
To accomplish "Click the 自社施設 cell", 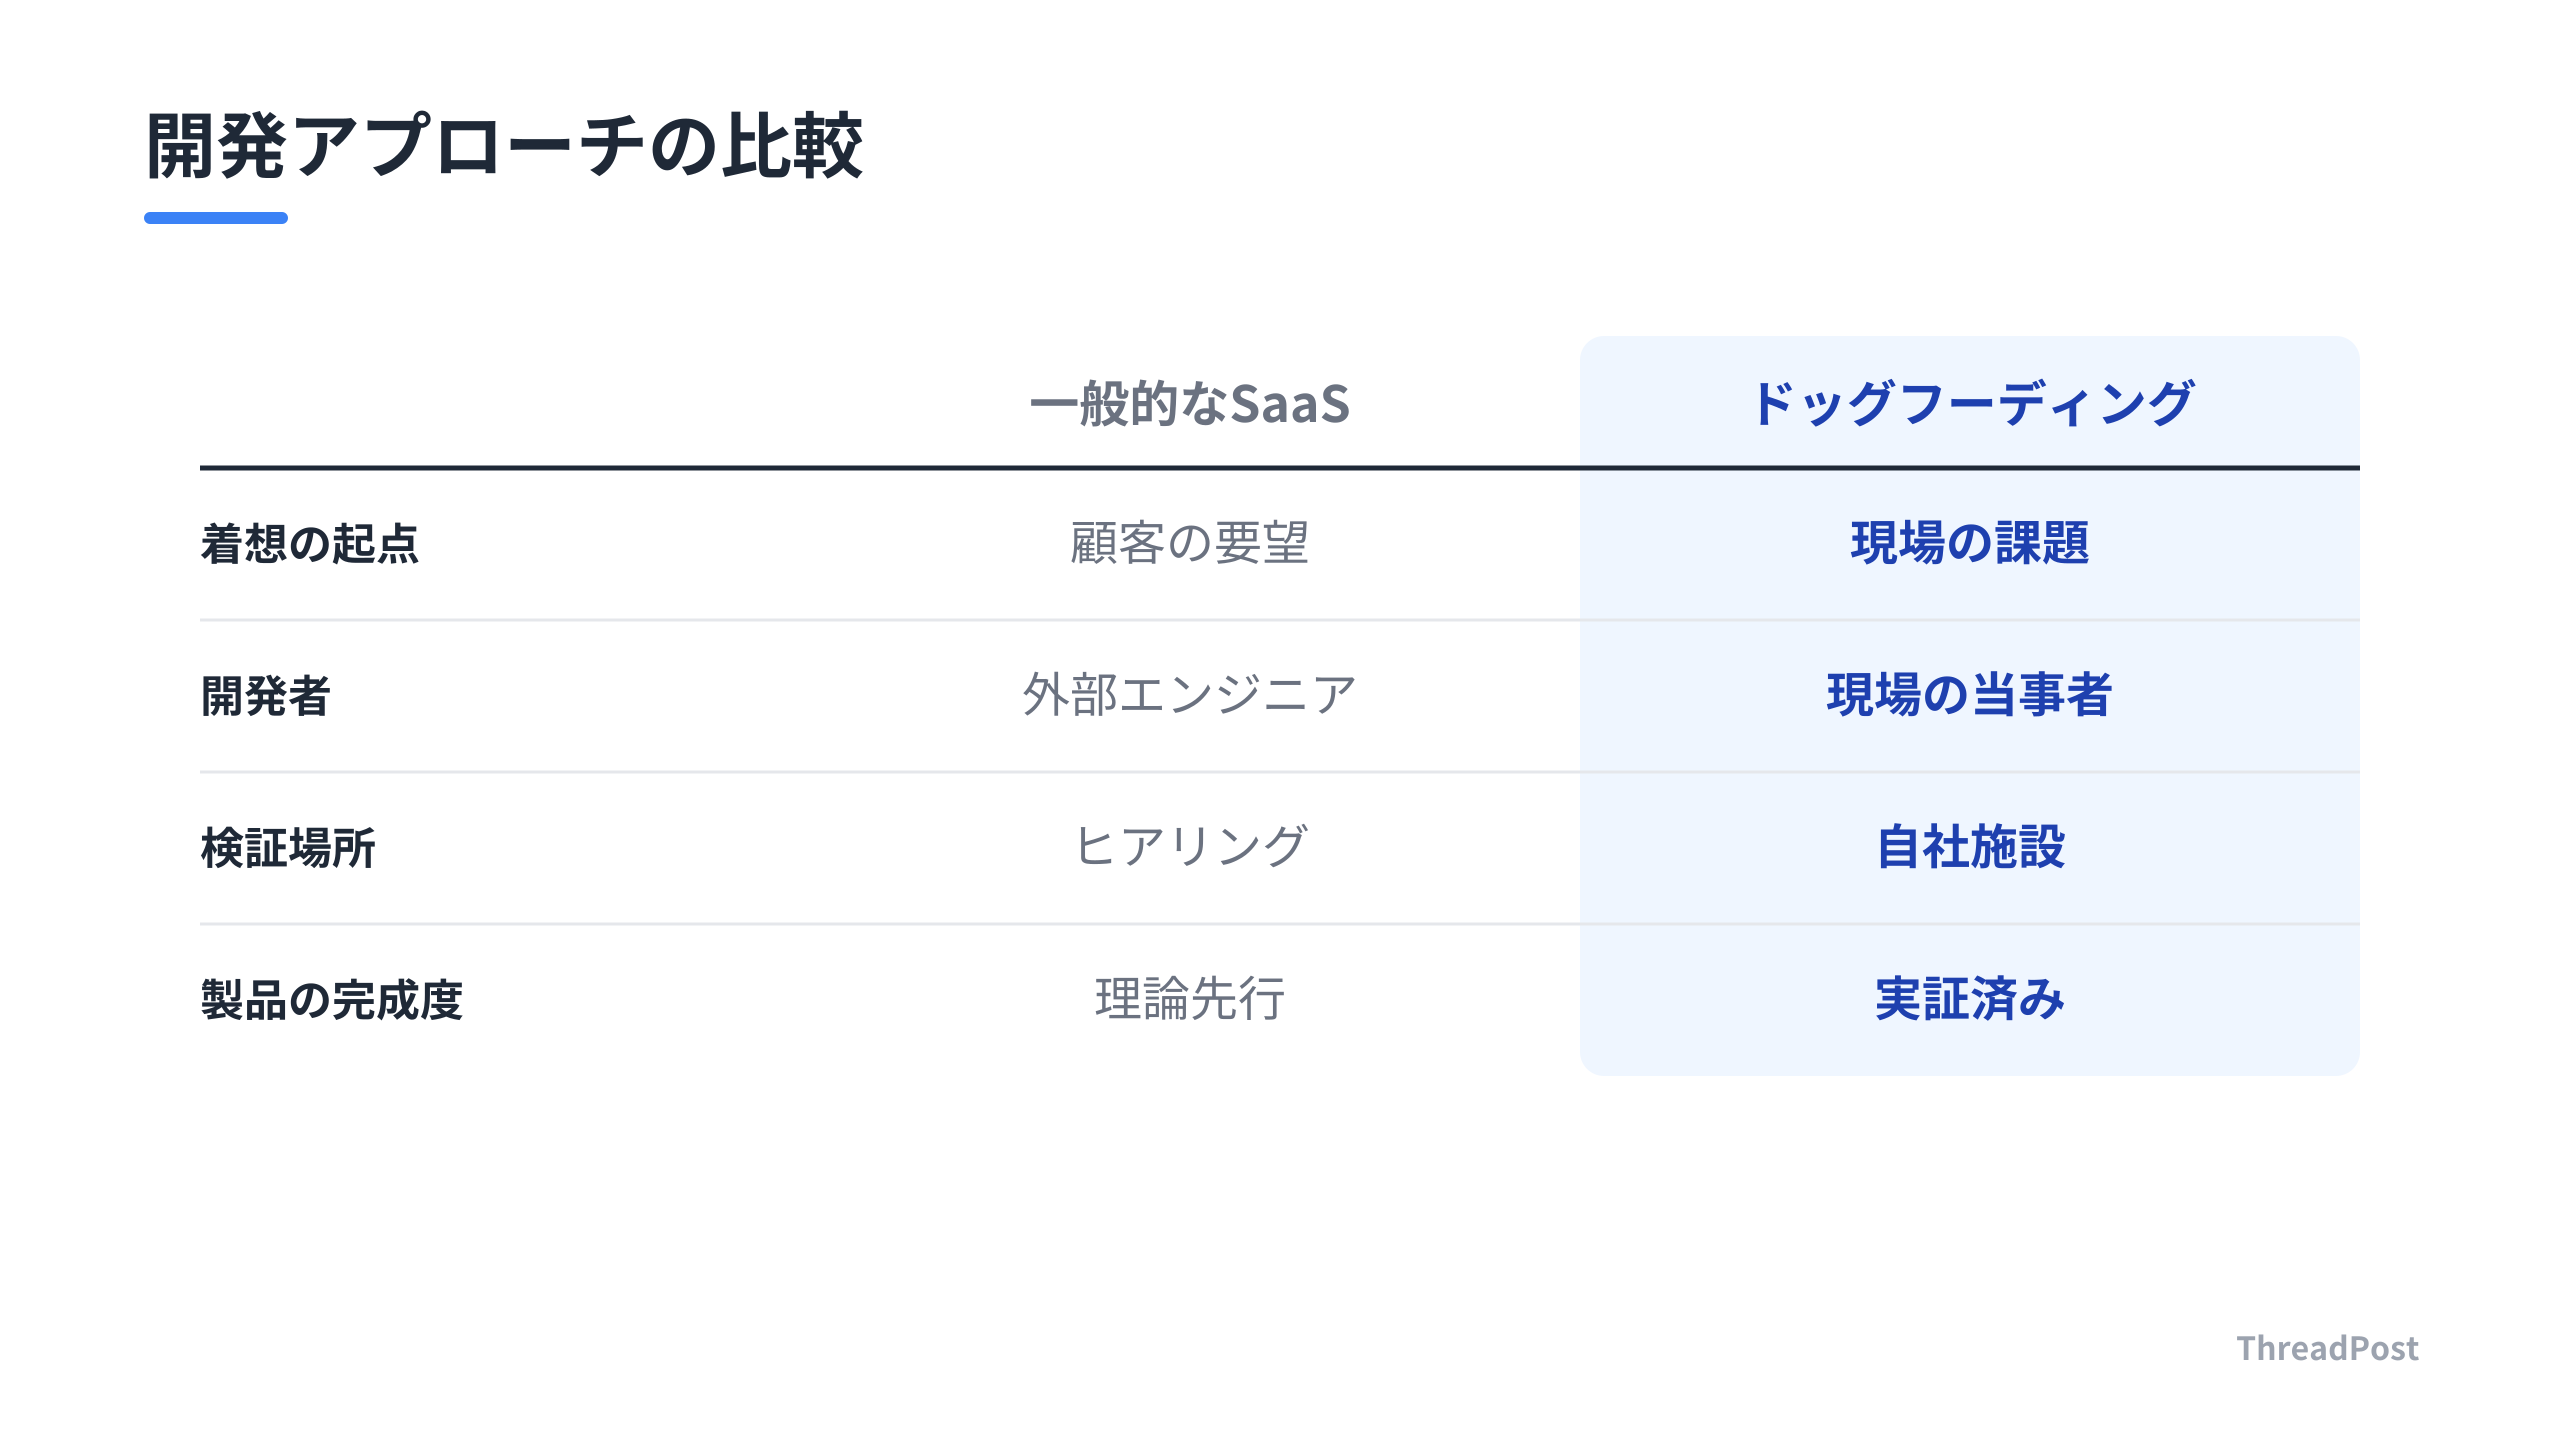I will pos(1970,847).
